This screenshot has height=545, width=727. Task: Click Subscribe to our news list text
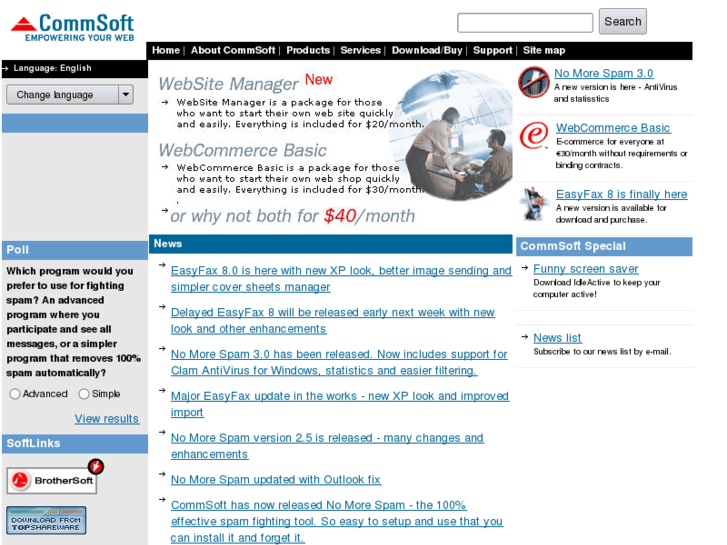602,352
